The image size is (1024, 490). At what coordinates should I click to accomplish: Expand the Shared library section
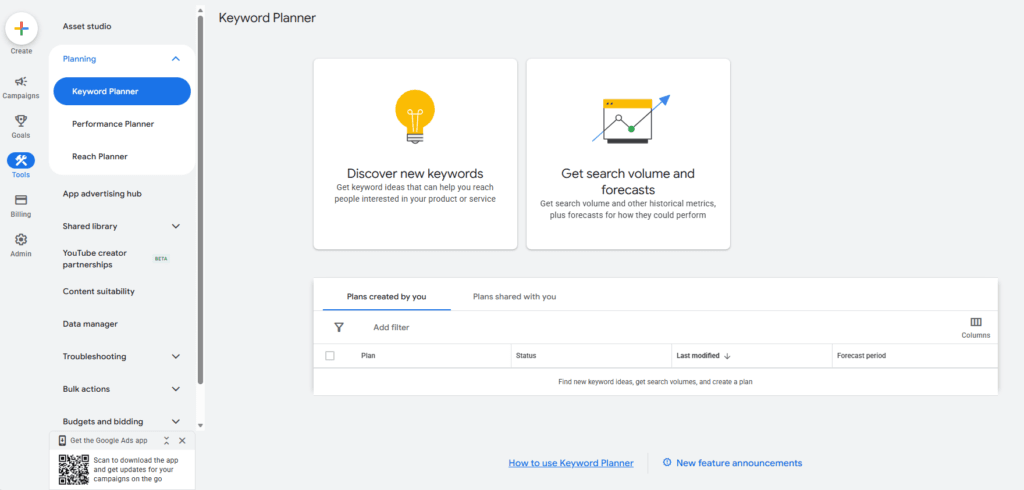pyautogui.click(x=175, y=226)
